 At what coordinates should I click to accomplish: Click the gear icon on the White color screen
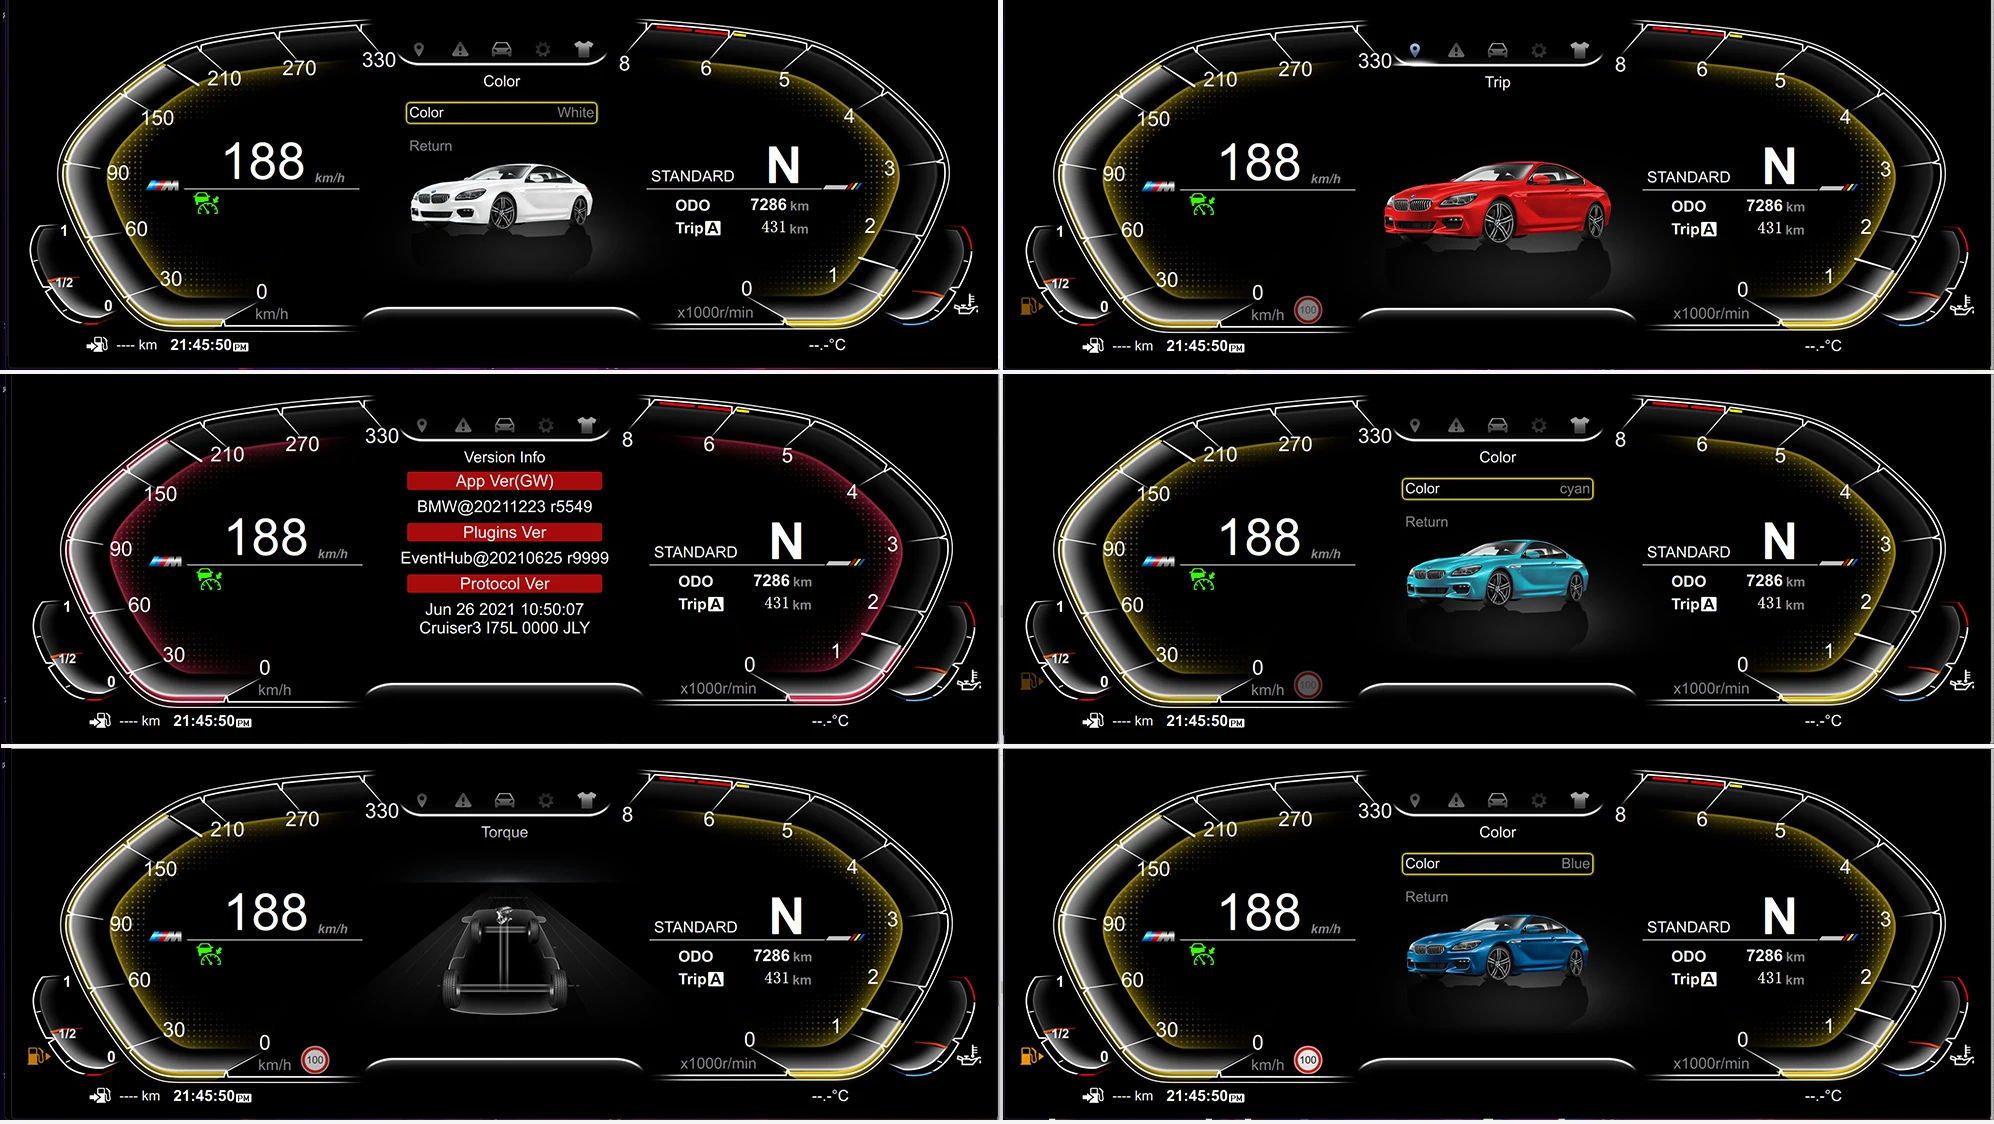[543, 49]
